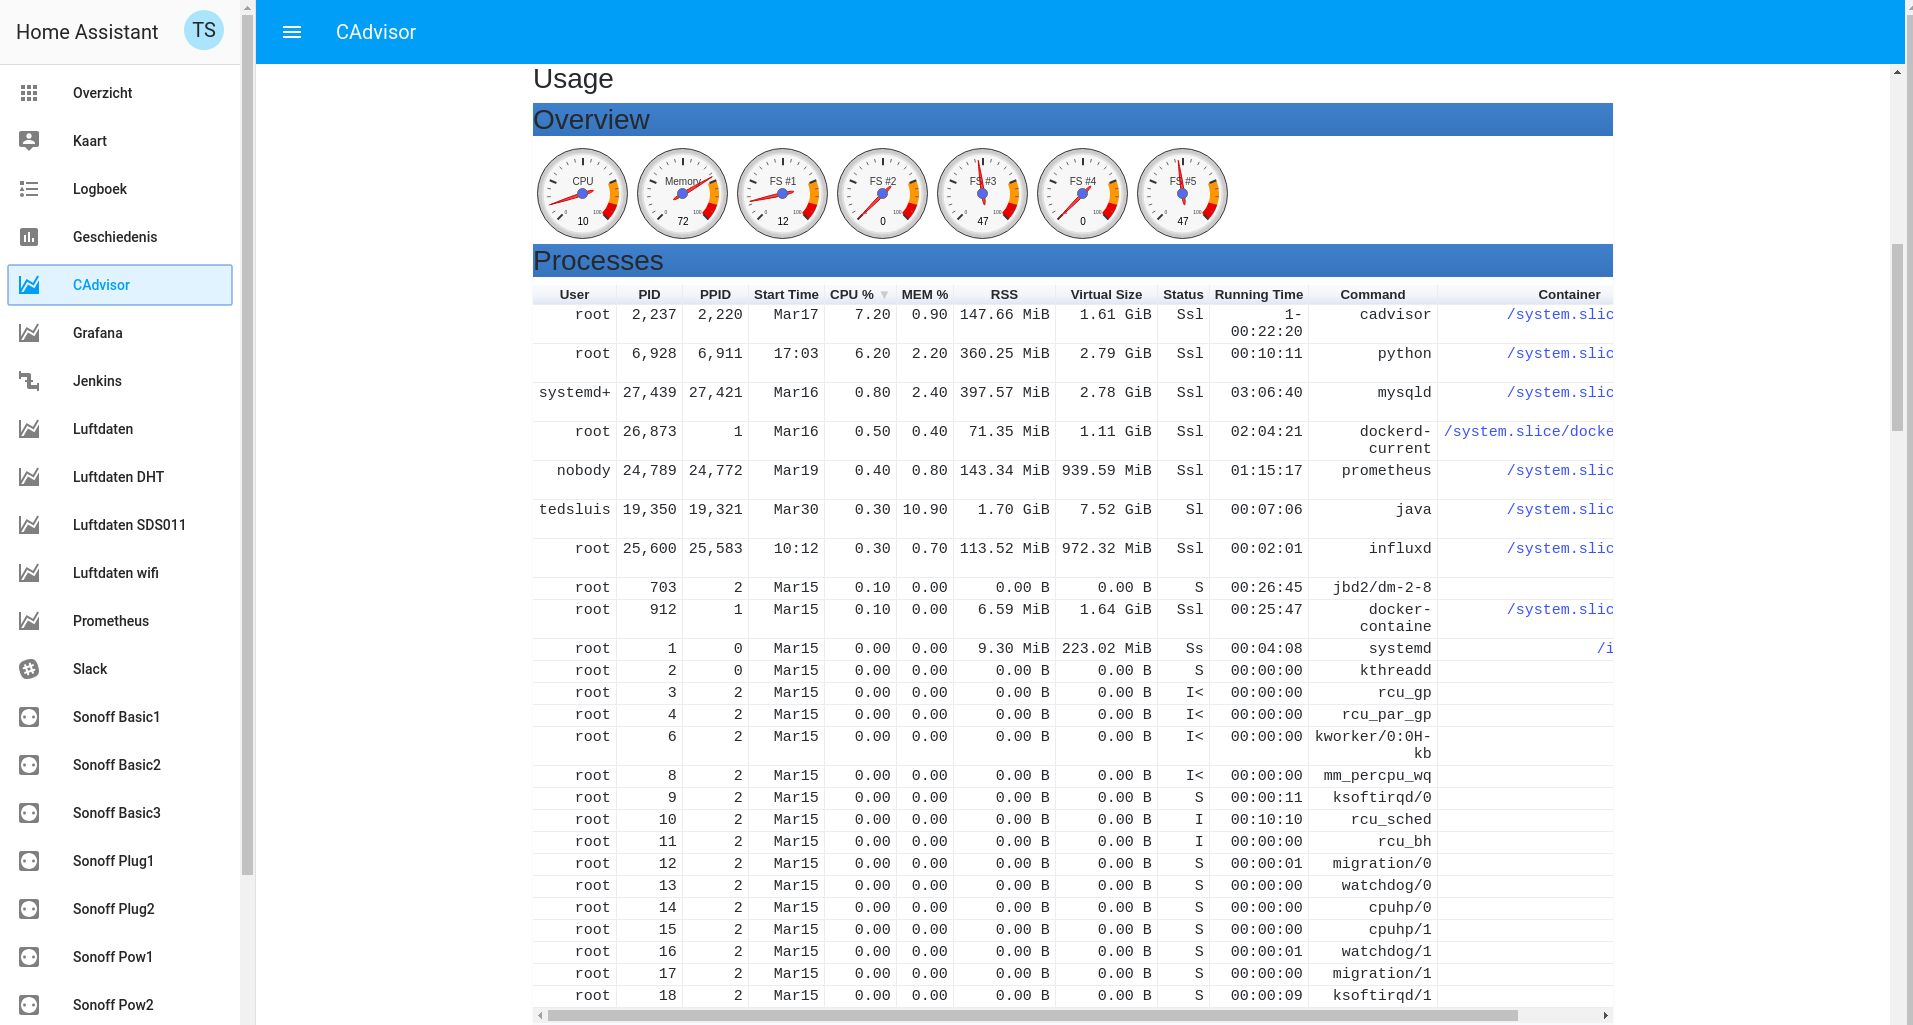Open the TS user profile badge
Image resolution: width=1913 pixels, height=1025 pixels.
pyautogui.click(x=204, y=31)
